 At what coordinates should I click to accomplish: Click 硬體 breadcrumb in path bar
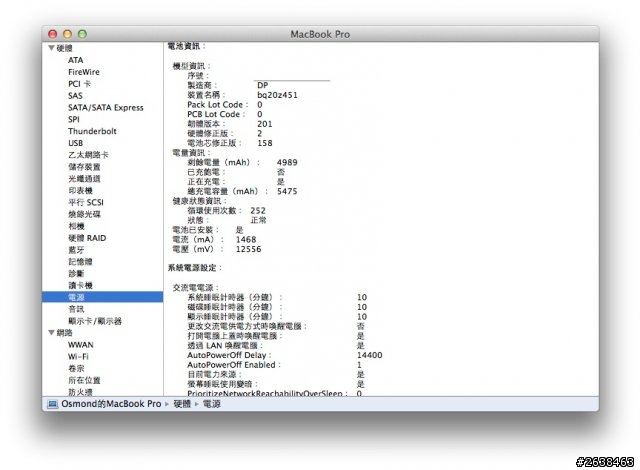(182, 404)
